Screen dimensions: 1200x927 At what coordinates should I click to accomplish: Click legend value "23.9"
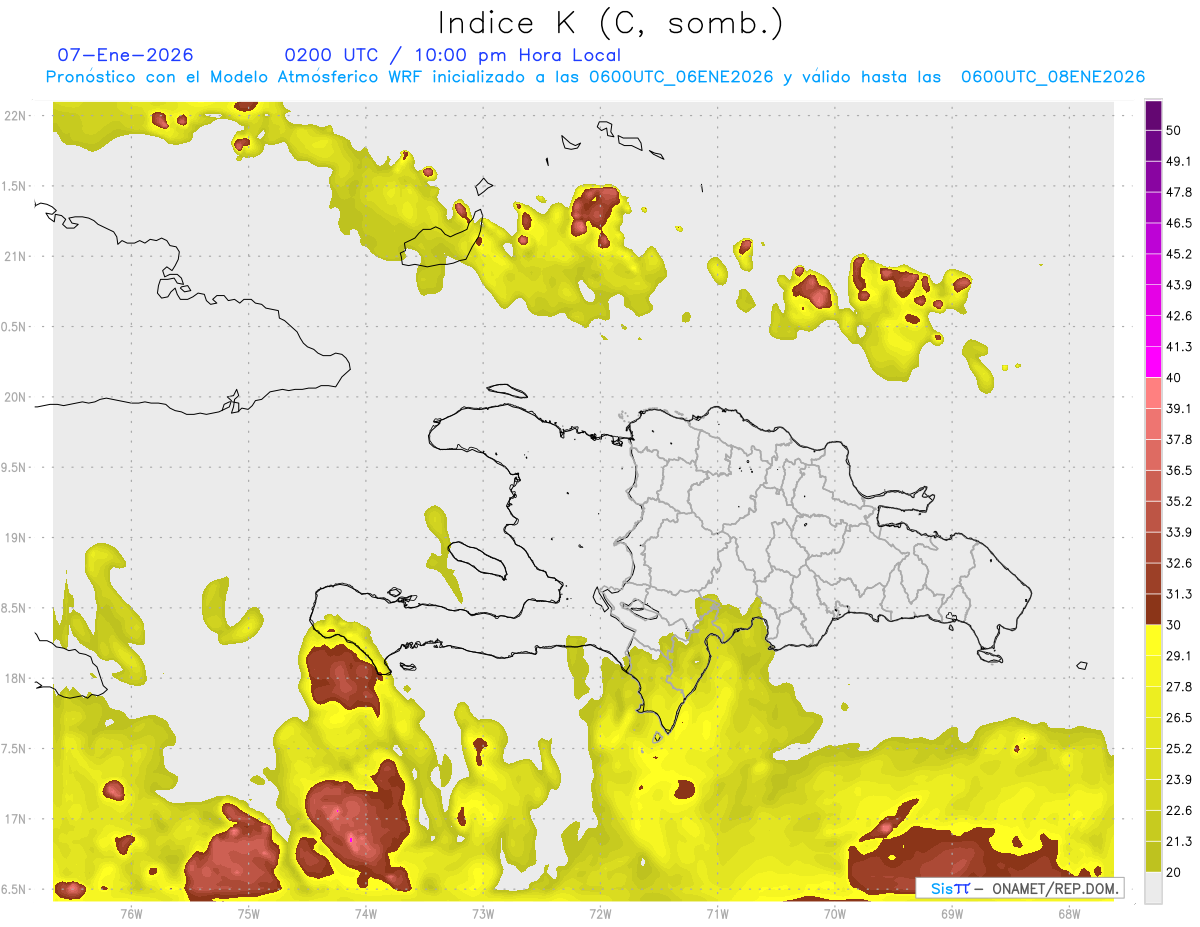tap(1179, 779)
